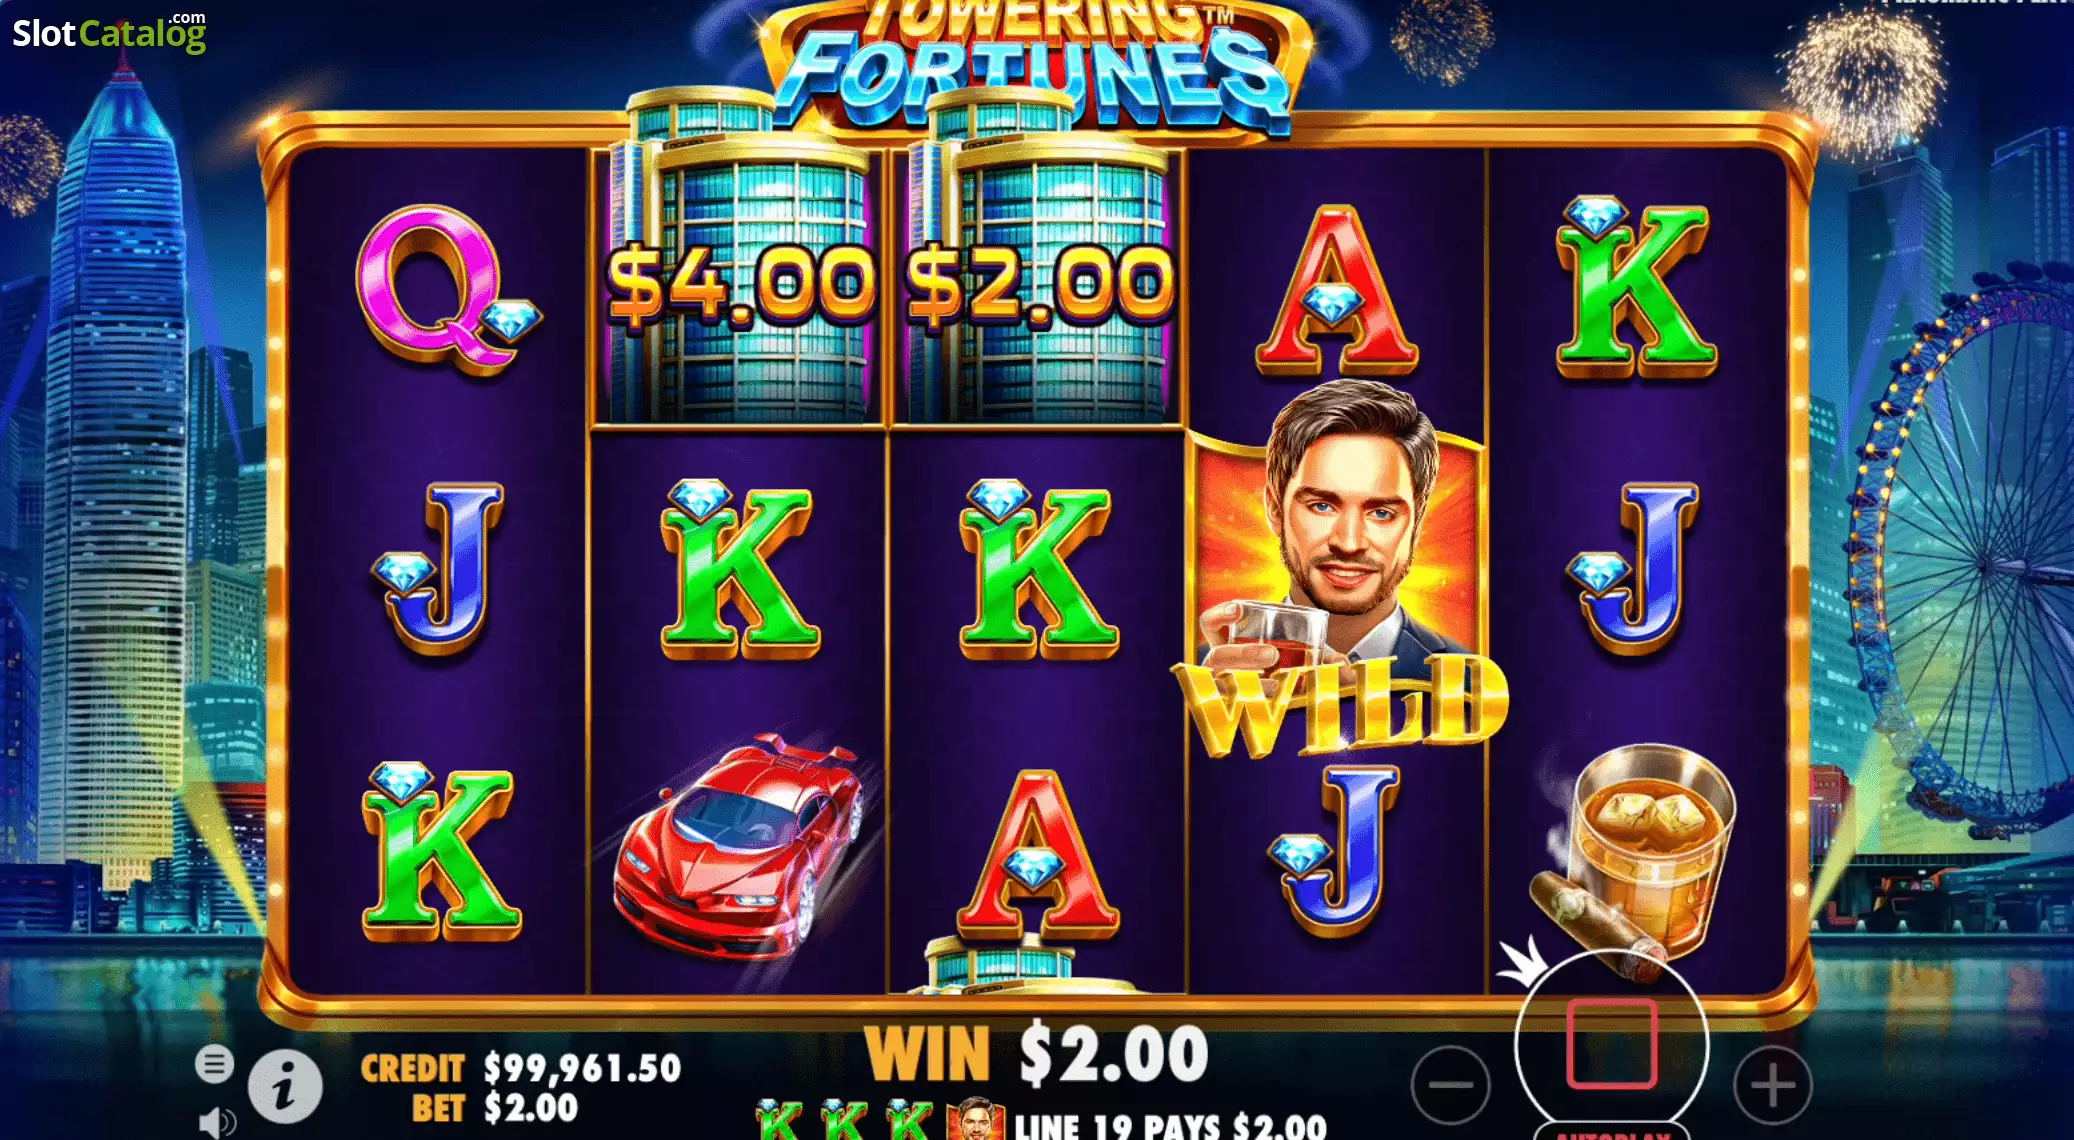Increase bet with the plus button
Image resolution: width=2074 pixels, height=1140 pixels.
pyautogui.click(x=1772, y=1085)
